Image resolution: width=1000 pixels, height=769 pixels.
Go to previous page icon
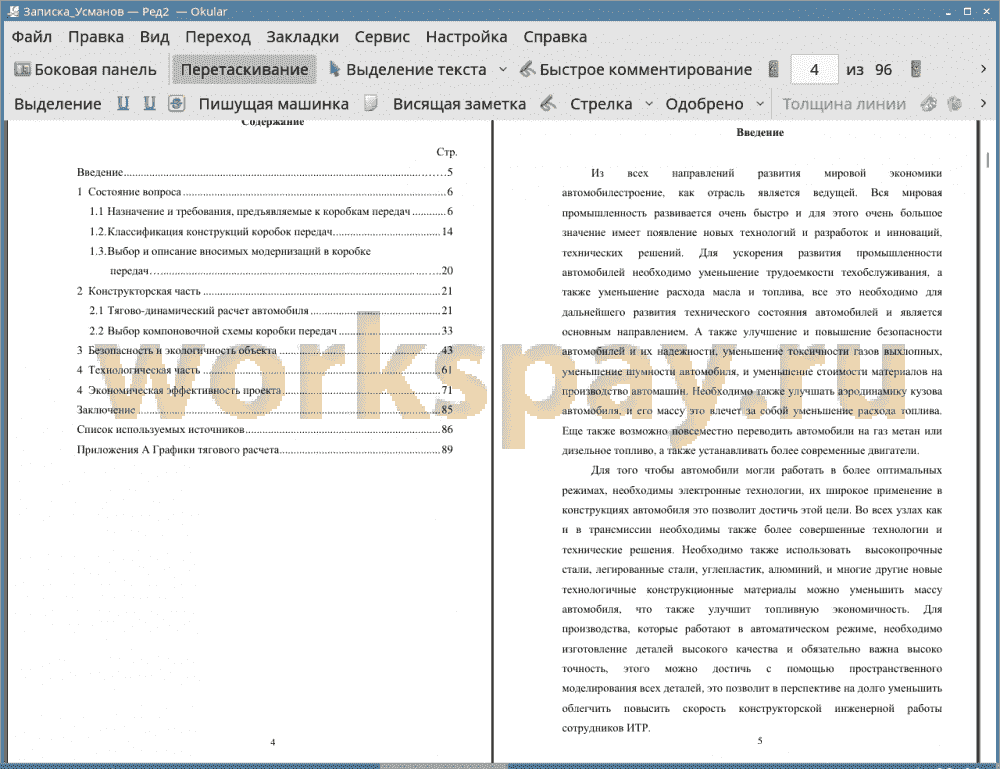[x=774, y=70]
